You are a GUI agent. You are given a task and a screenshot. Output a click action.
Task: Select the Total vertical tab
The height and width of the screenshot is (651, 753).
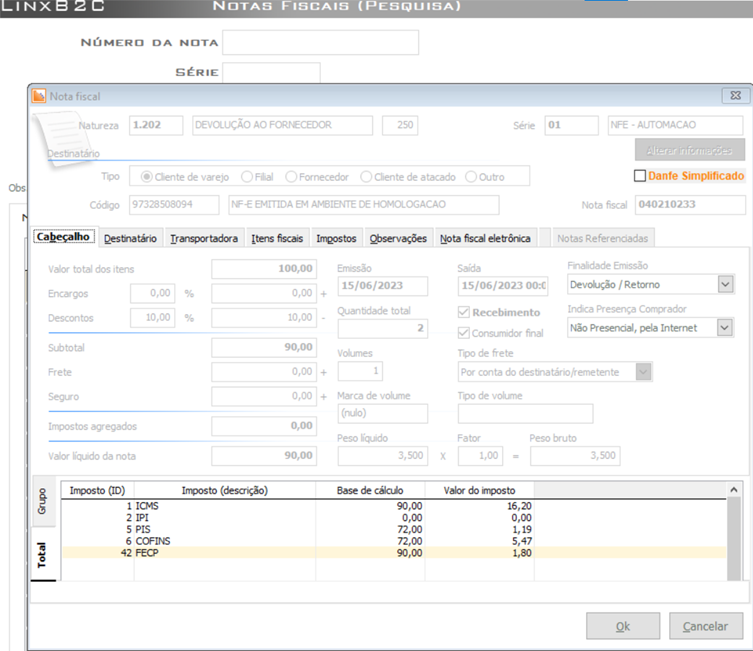(43, 555)
